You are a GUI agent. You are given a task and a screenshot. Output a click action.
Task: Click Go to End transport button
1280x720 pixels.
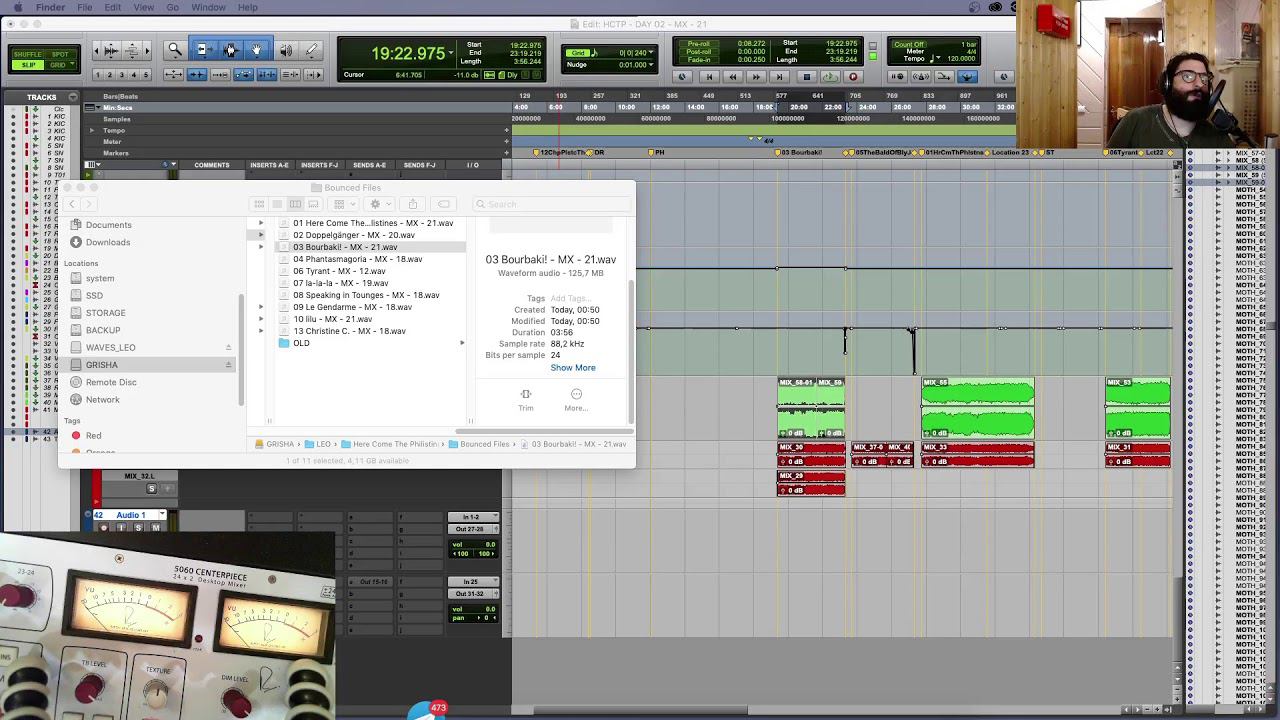(781, 76)
